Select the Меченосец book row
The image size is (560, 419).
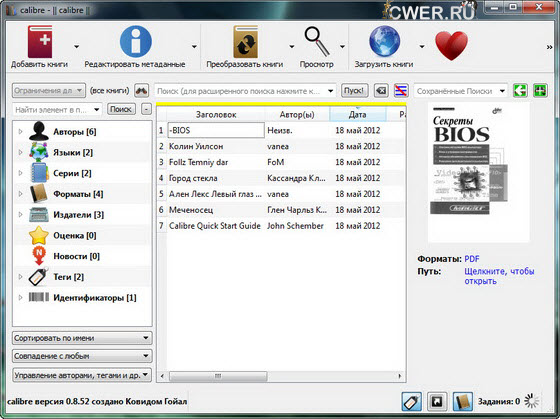(281, 210)
